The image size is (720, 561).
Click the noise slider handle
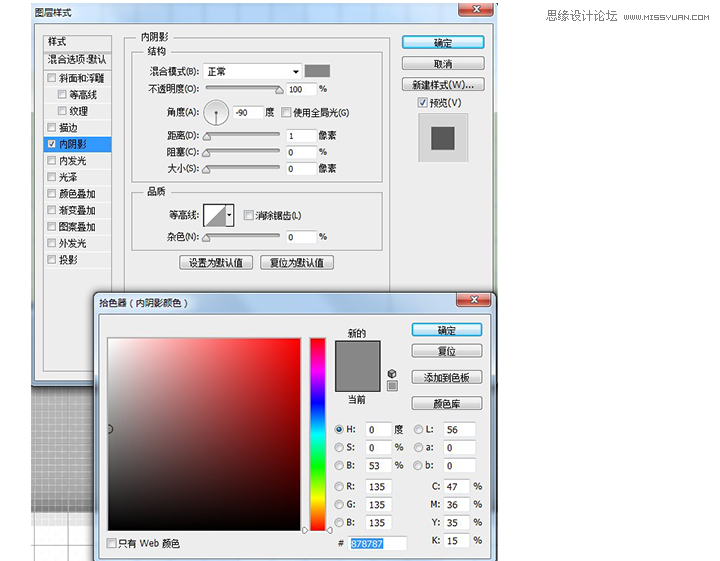(207, 238)
